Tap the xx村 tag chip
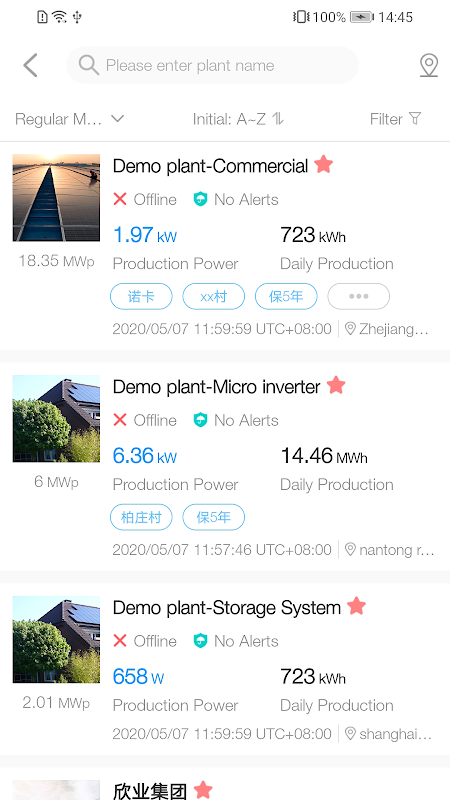The width and height of the screenshot is (450, 800). coord(214,296)
